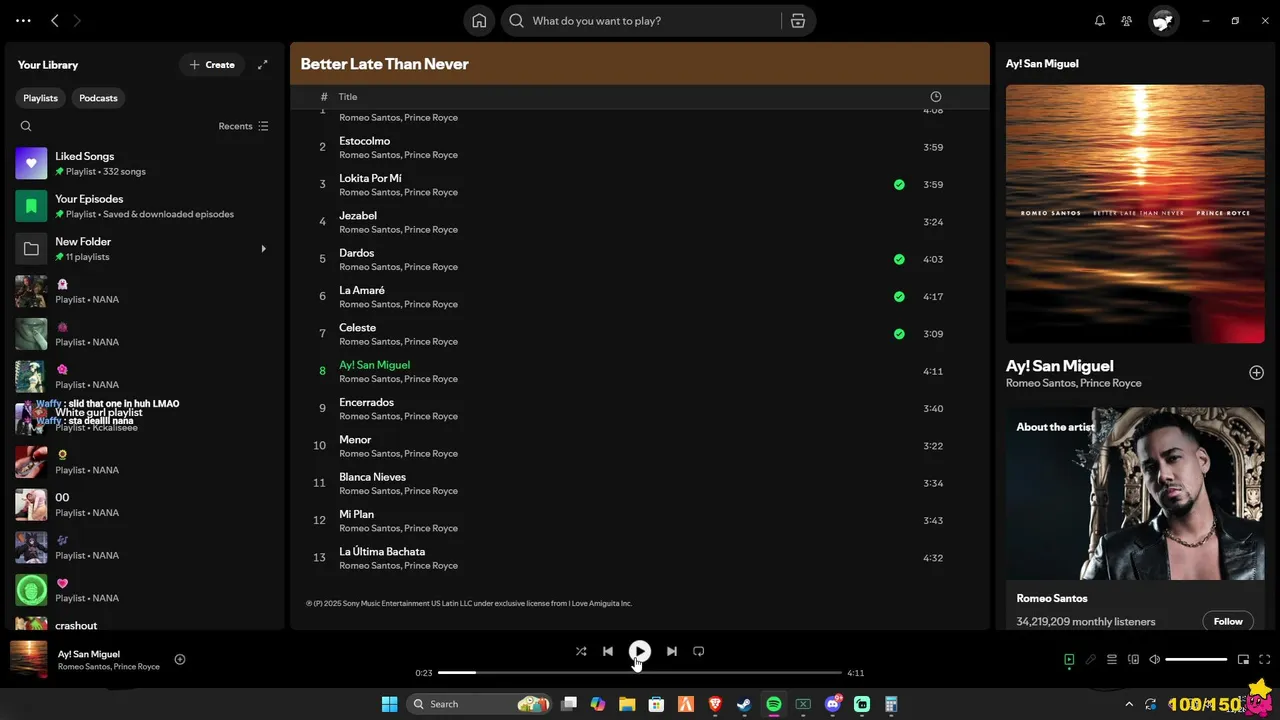Viewport: 1280px width, 720px height.
Task: Open Your Episodes
Action: [x=144, y=206]
